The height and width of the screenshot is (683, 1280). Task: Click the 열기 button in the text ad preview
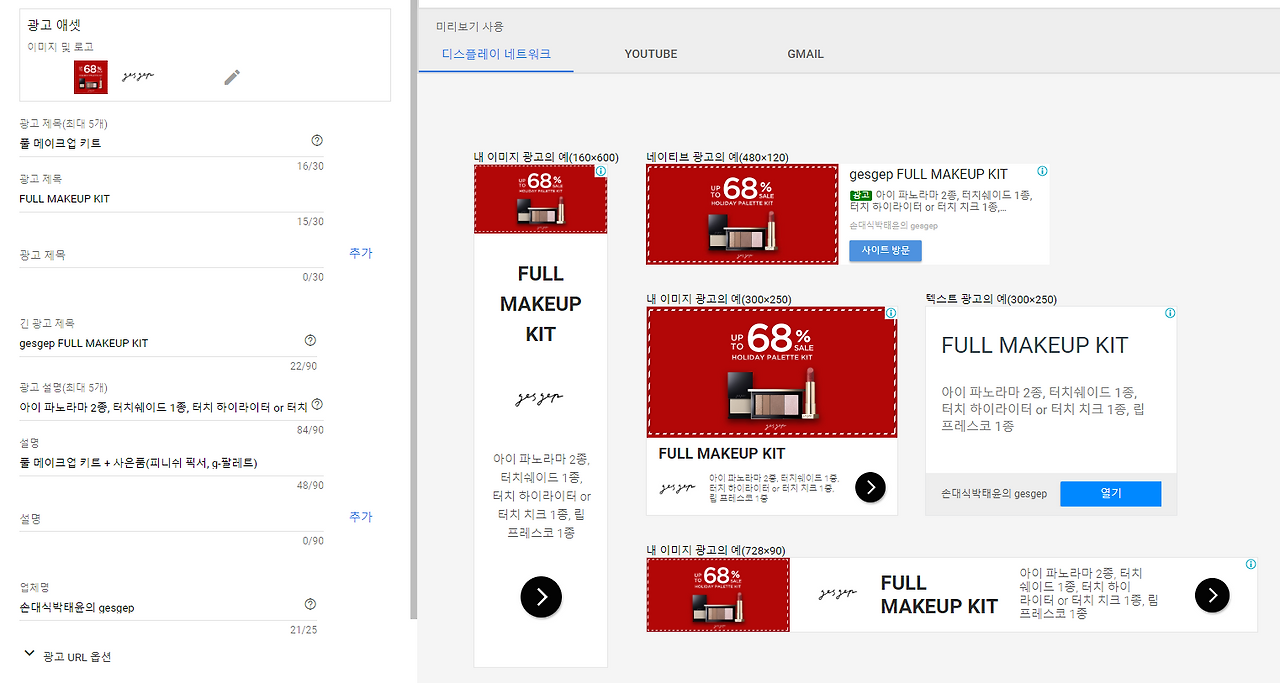click(1110, 493)
